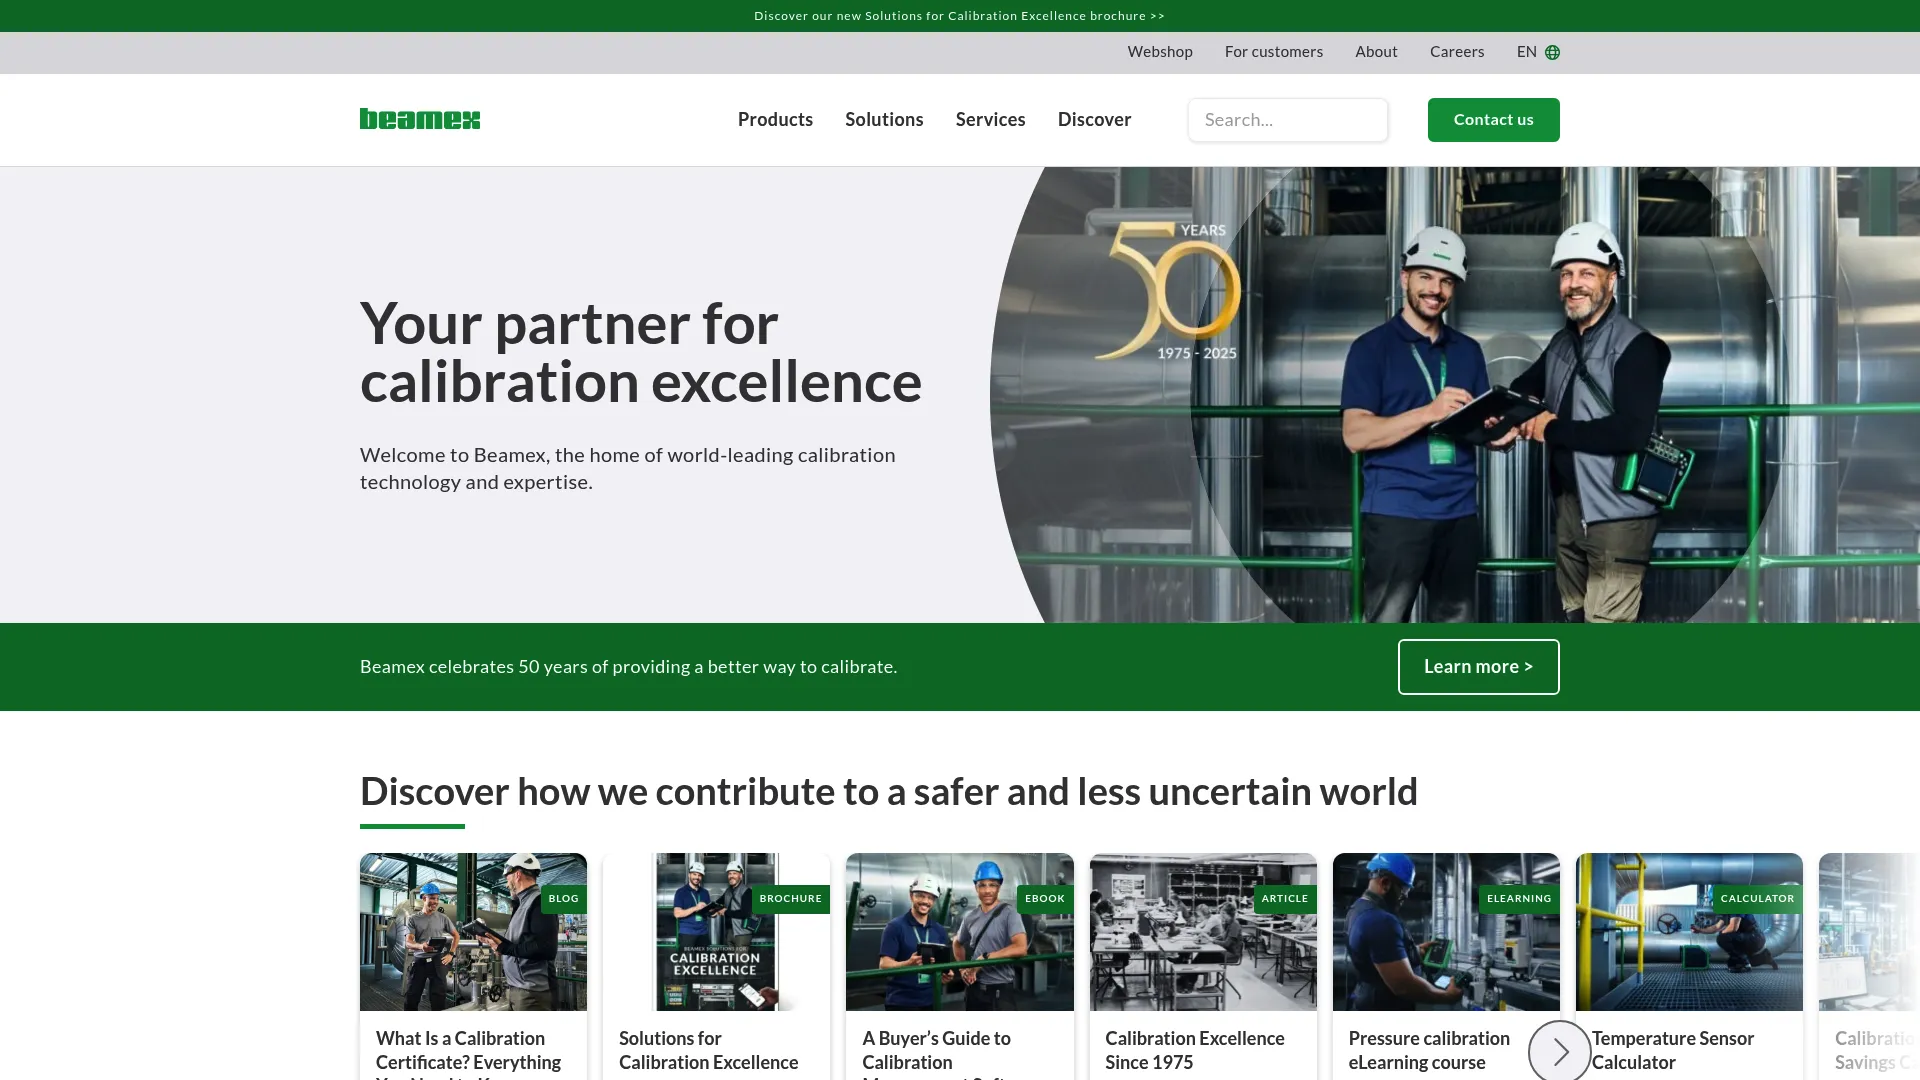Image resolution: width=1920 pixels, height=1080 pixels.
Task: Open 'What Is a Calibration Certificate?' title
Action: tap(468, 1054)
